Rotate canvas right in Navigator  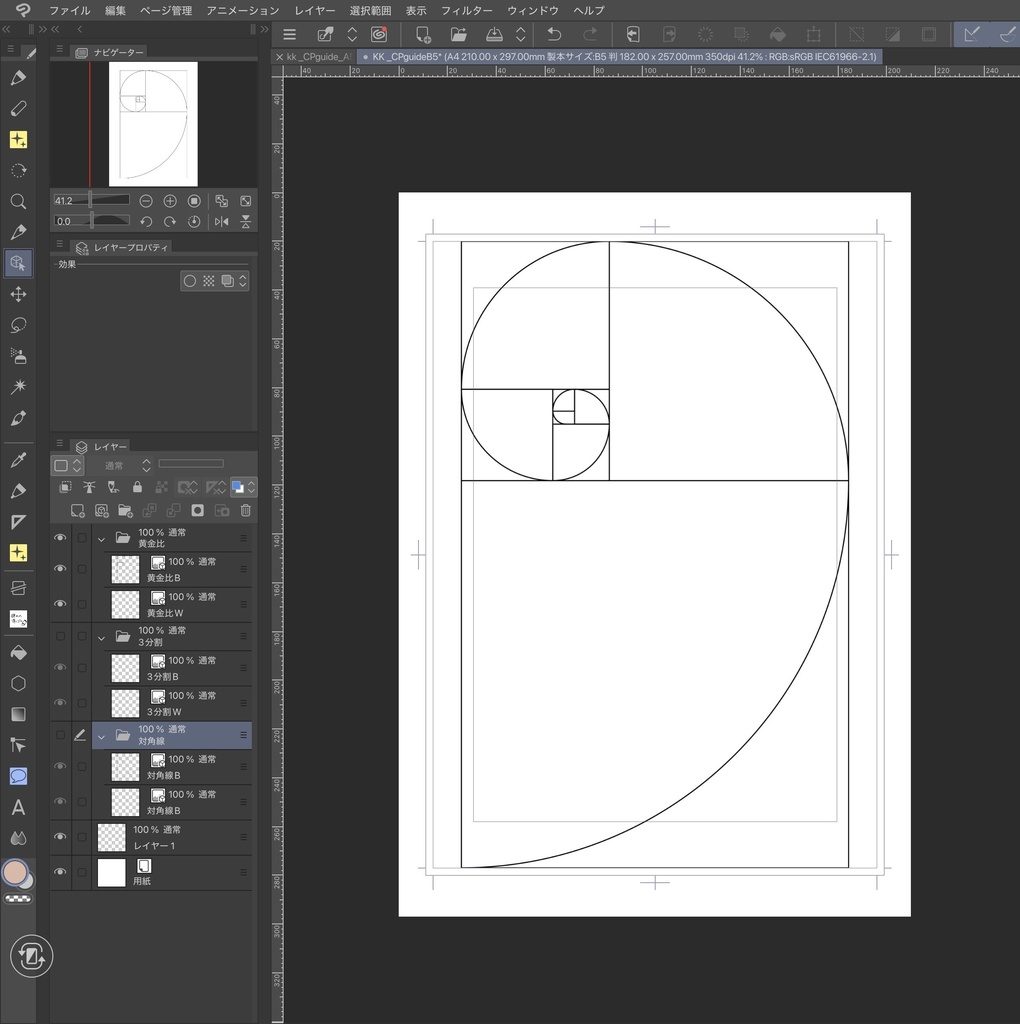point(170,221)
